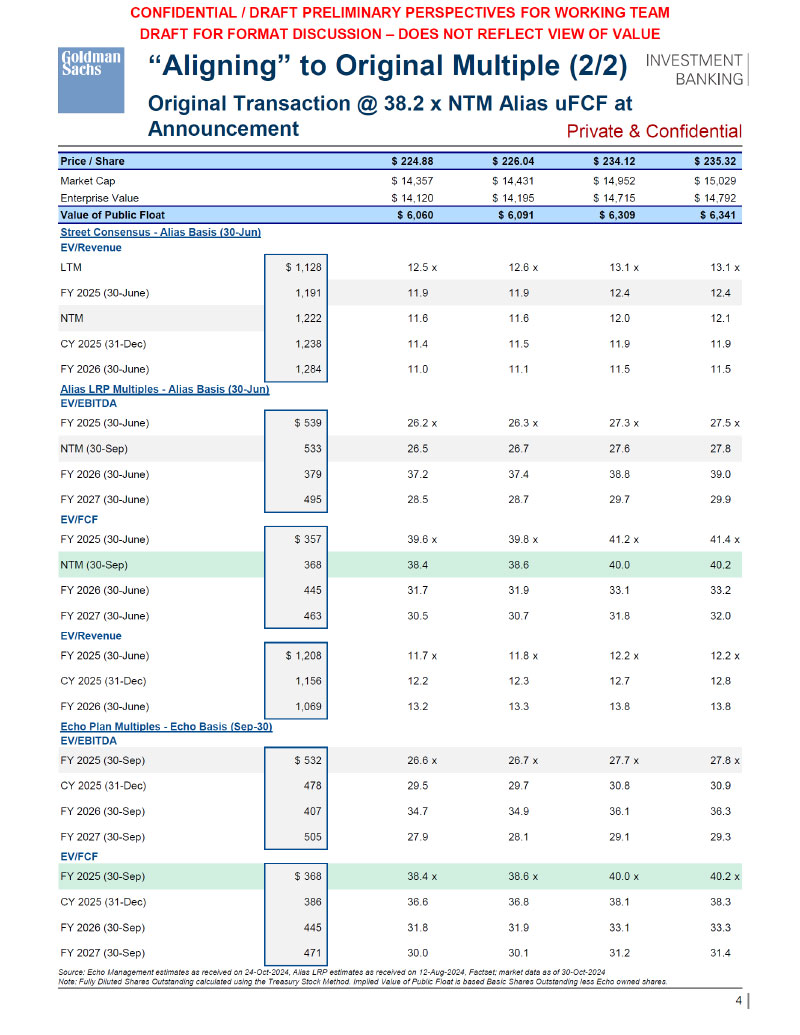800x1035 pixels.
Task: Click the '31.4' multiple in last row
Action: pyautogui.click(x=721, y=953)
